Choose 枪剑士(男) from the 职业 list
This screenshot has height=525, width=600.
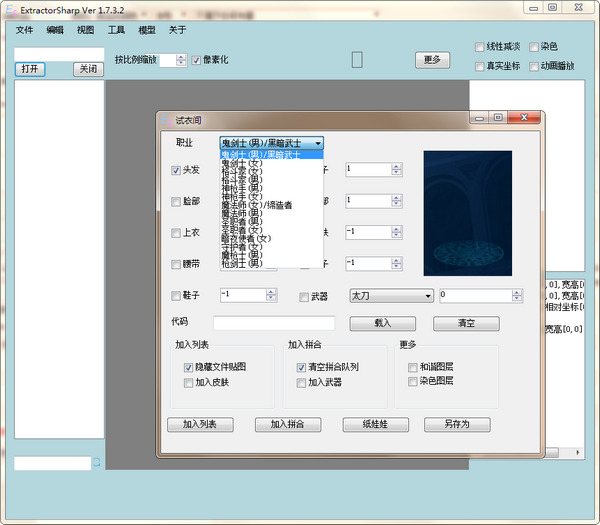point(272,264)
